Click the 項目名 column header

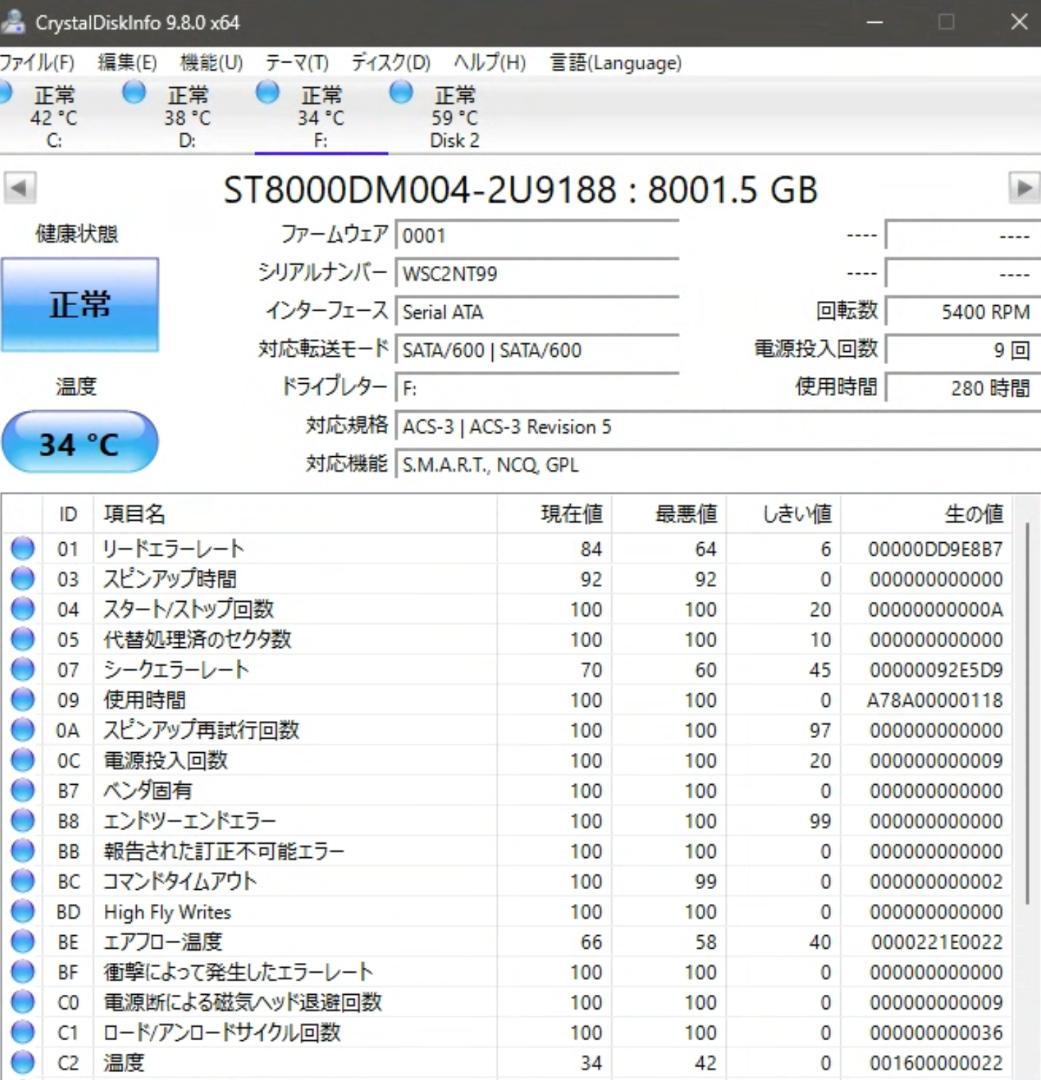(x=295, y=514)
